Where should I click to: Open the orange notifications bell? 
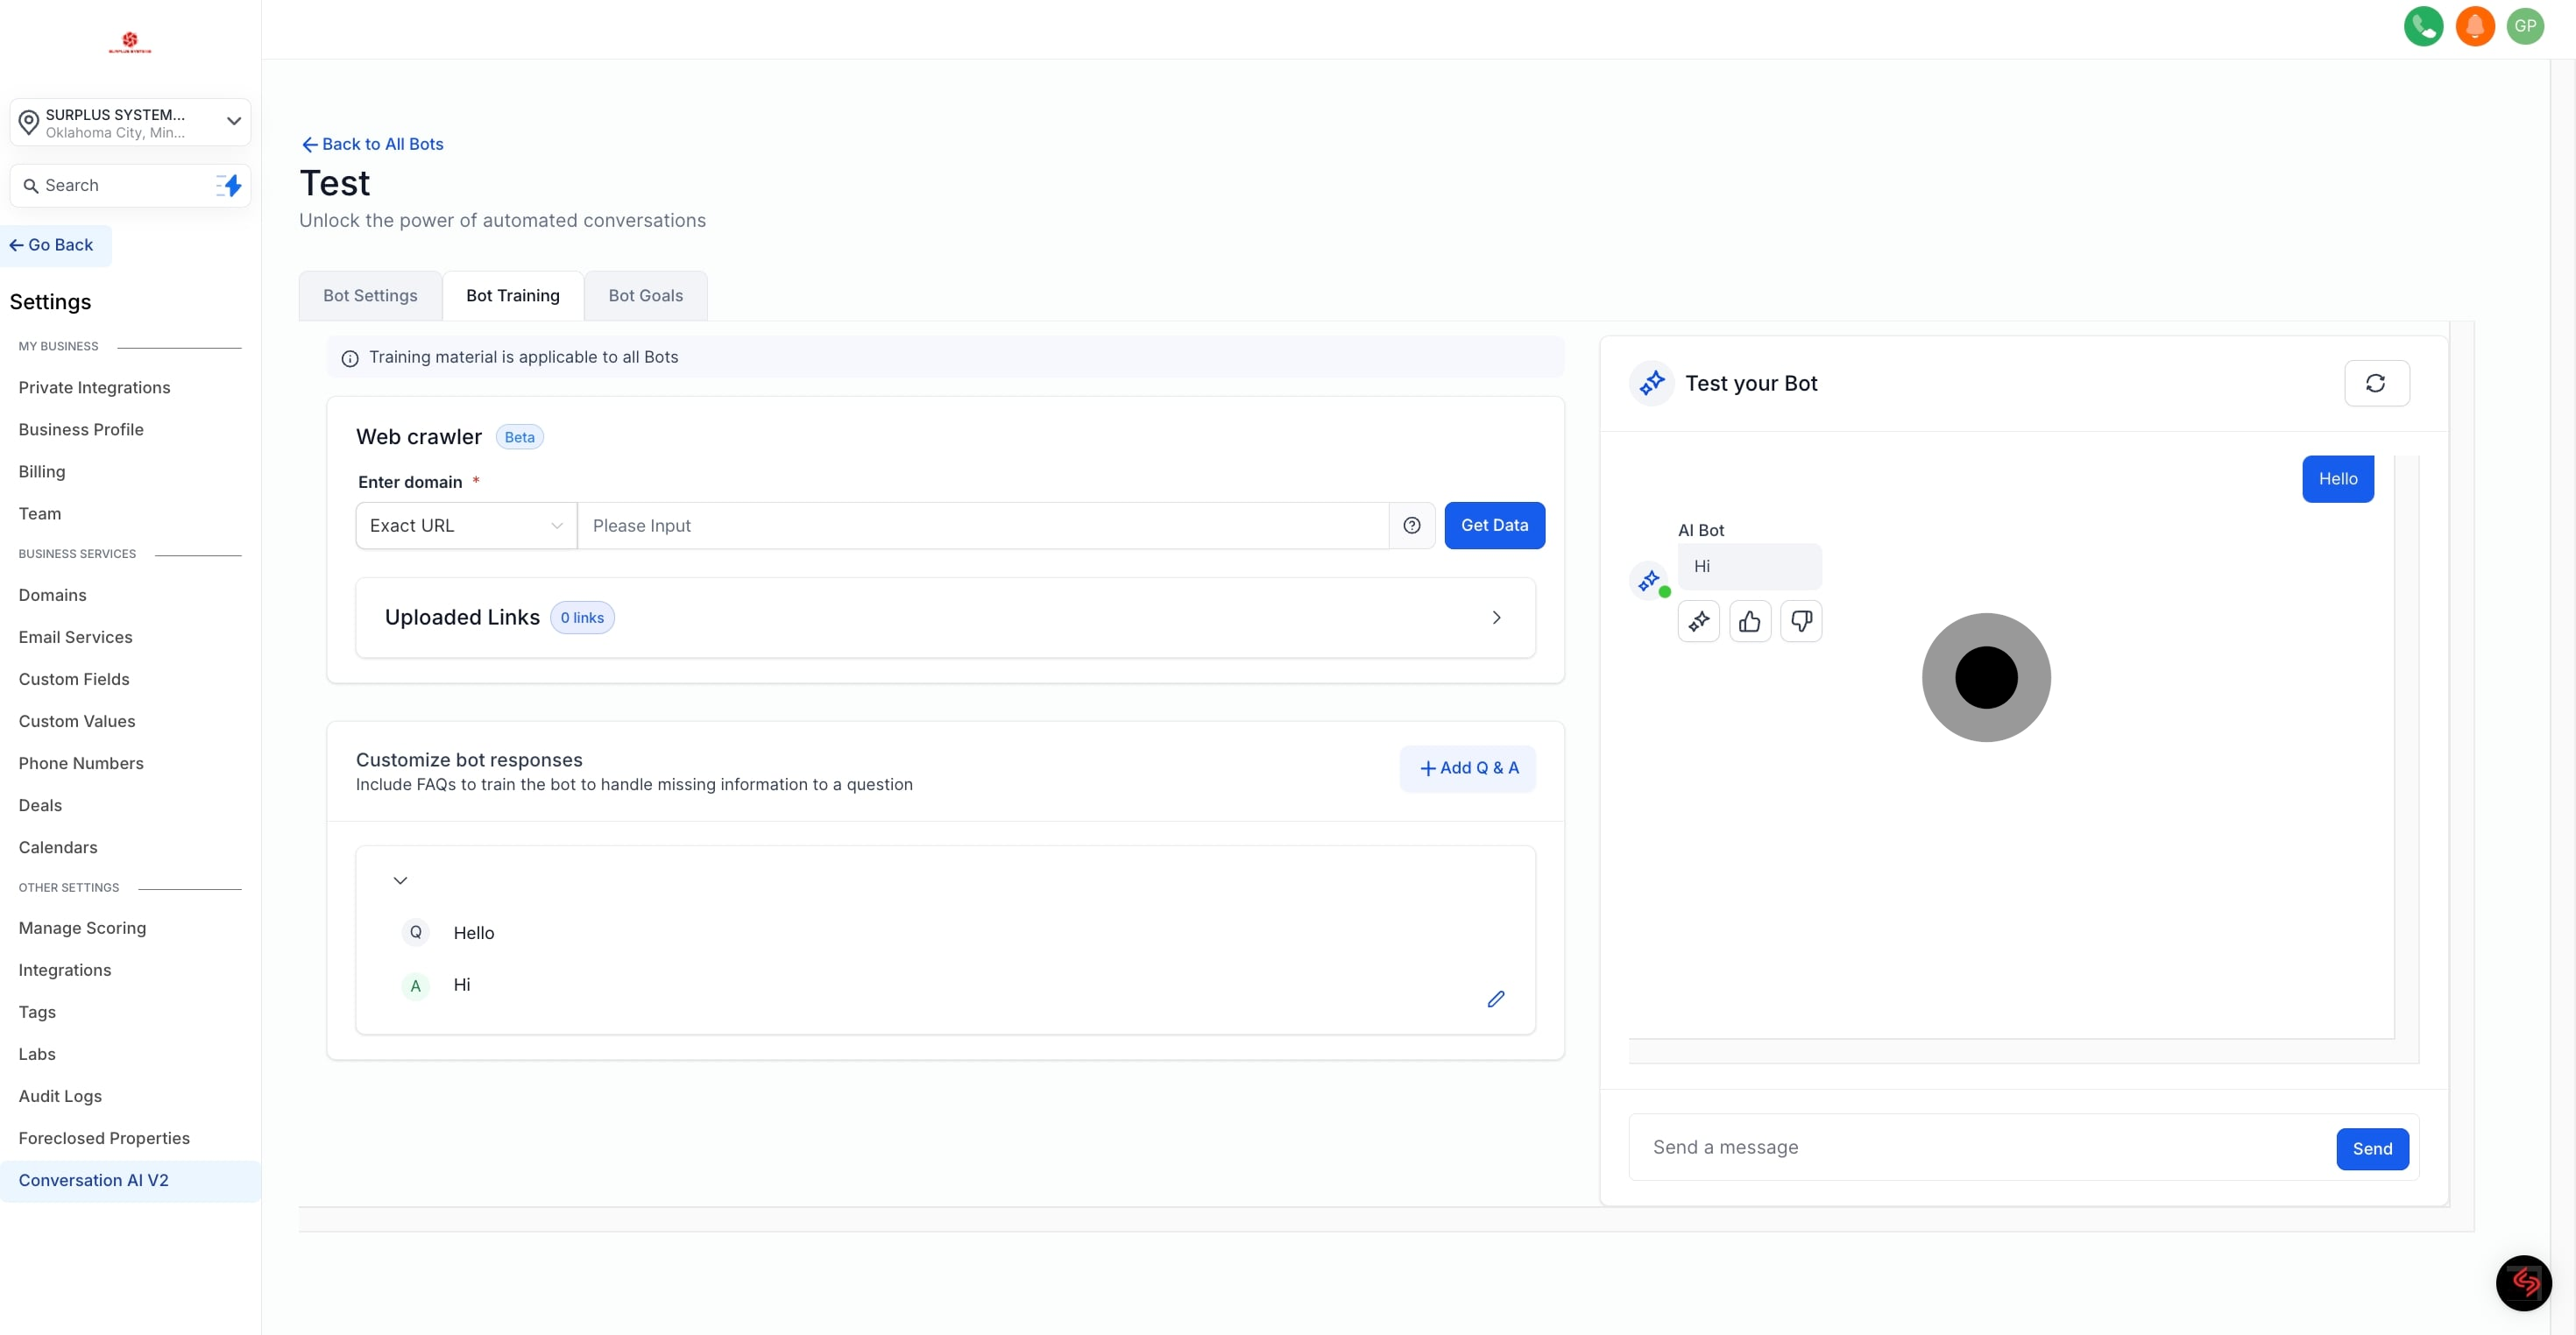point(2475,26)
